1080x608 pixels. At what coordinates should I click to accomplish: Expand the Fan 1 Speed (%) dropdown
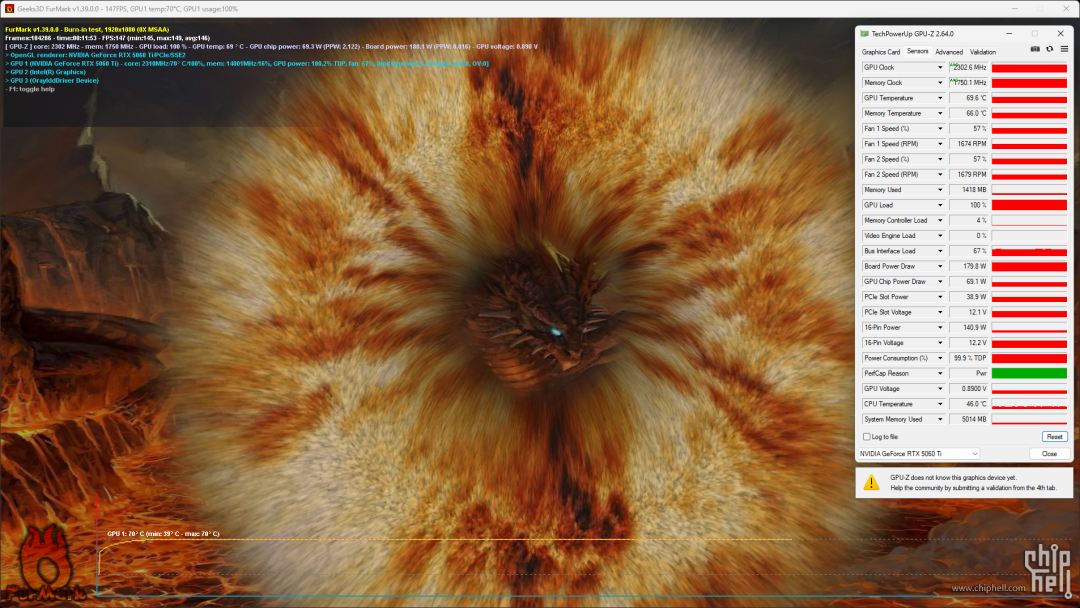[939, 129]
